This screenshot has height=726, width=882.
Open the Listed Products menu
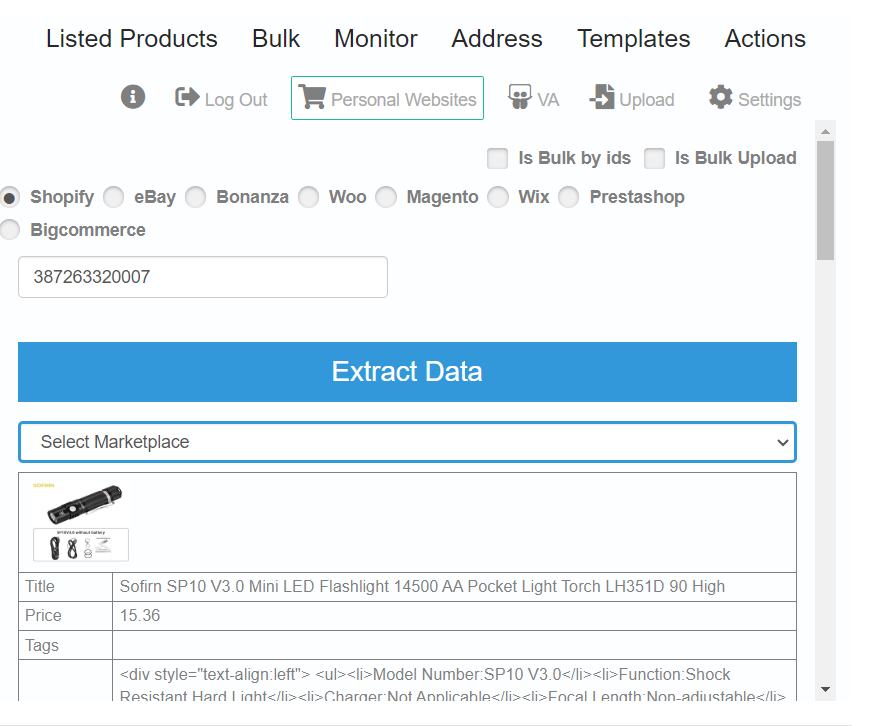click(x=132, y=39)
